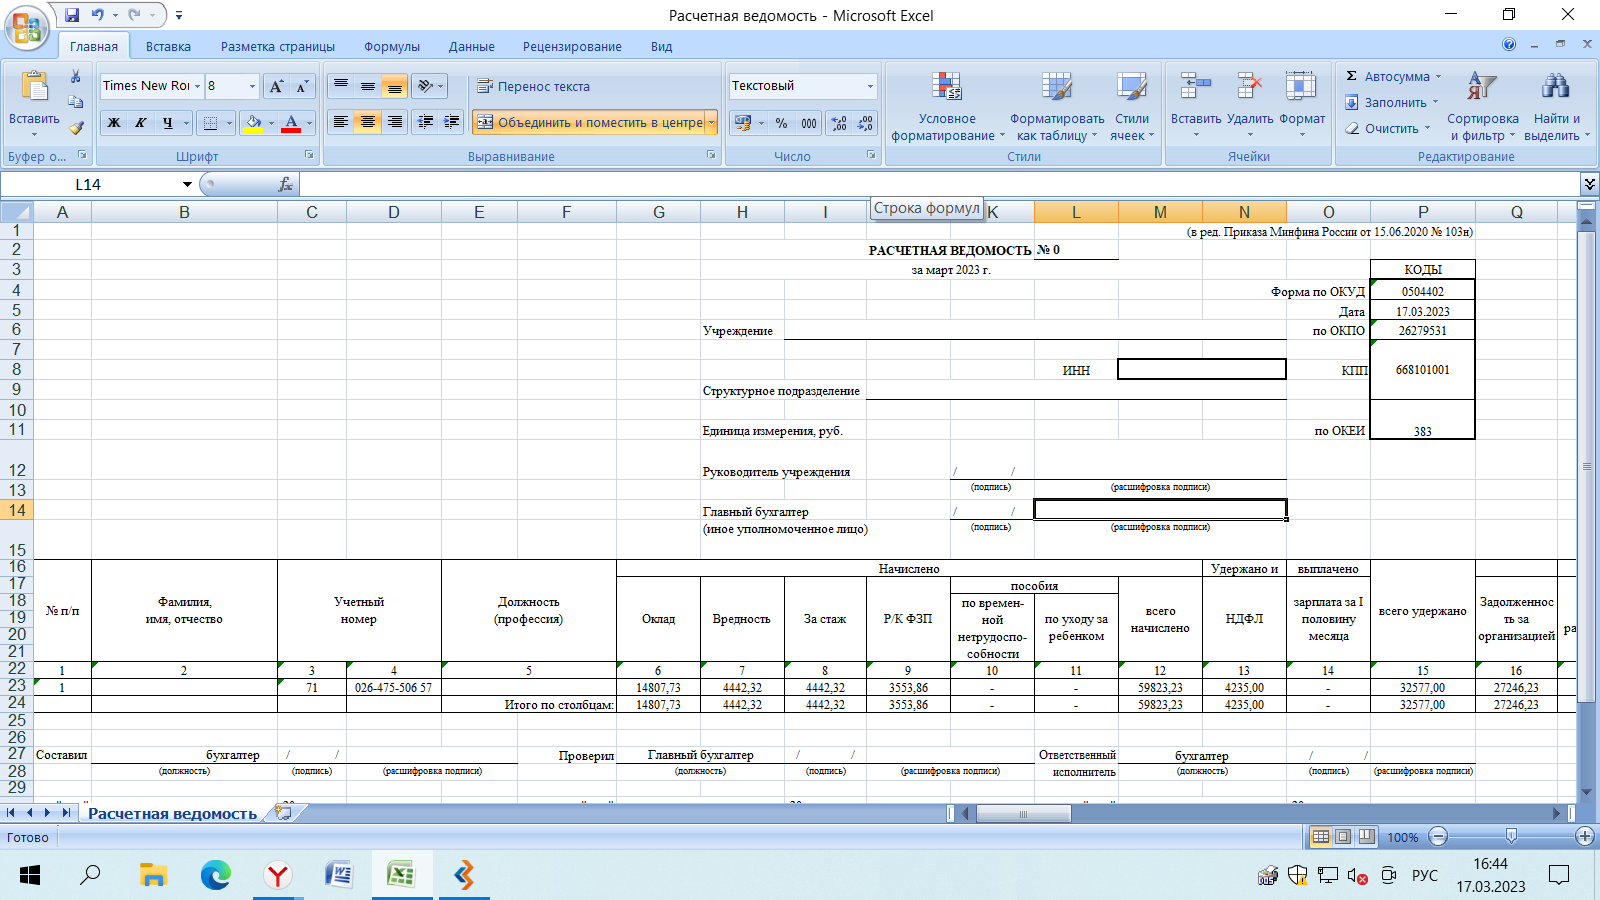Apply percent style format
The image size is (1600, 900).
[781, 123]
